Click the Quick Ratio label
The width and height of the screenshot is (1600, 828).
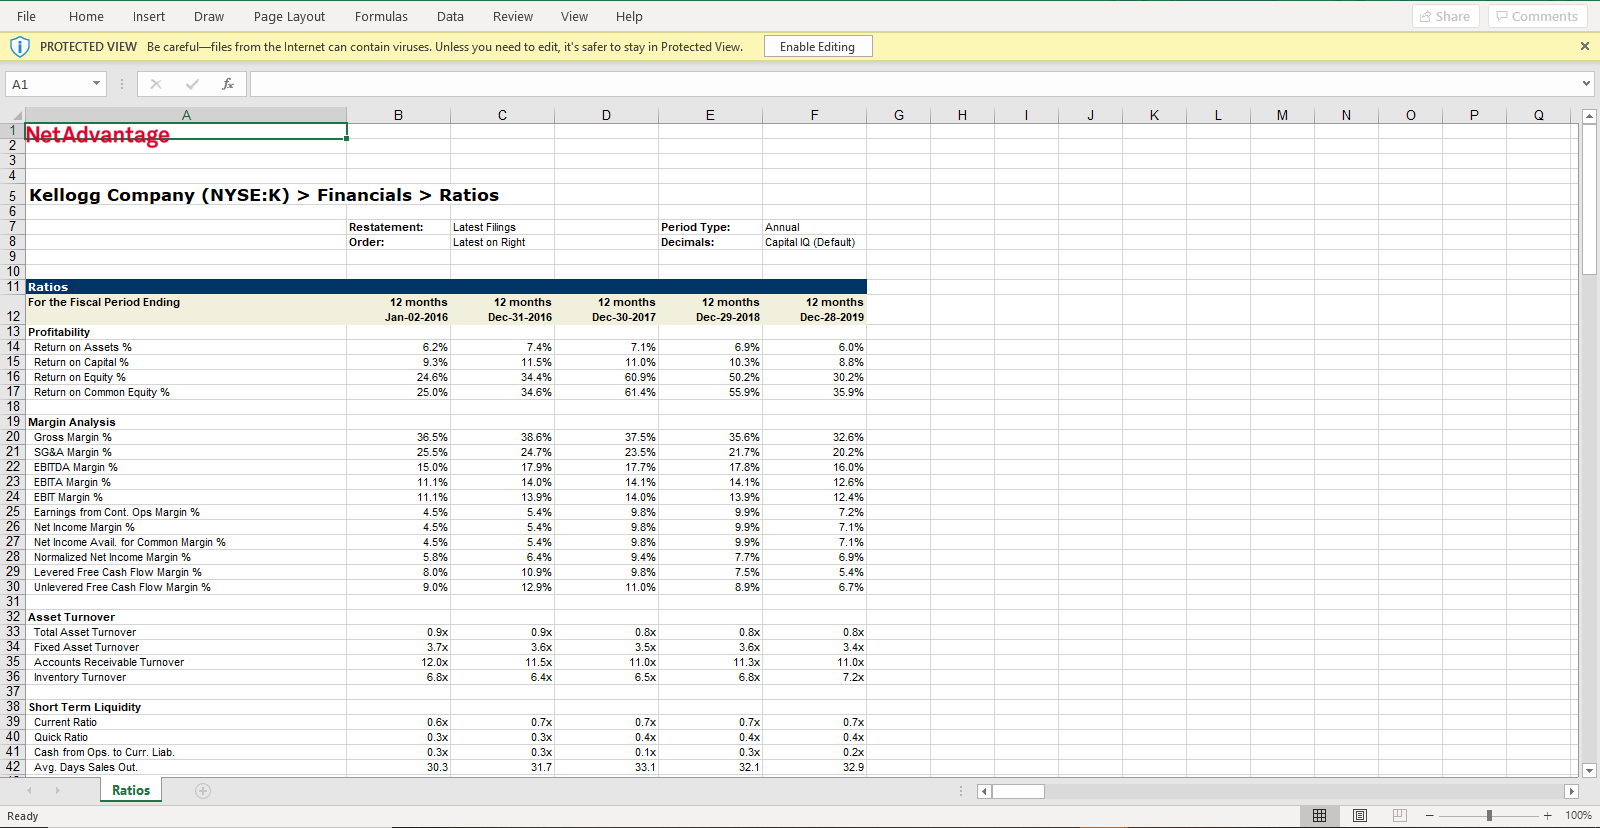(x=61, y=737)
